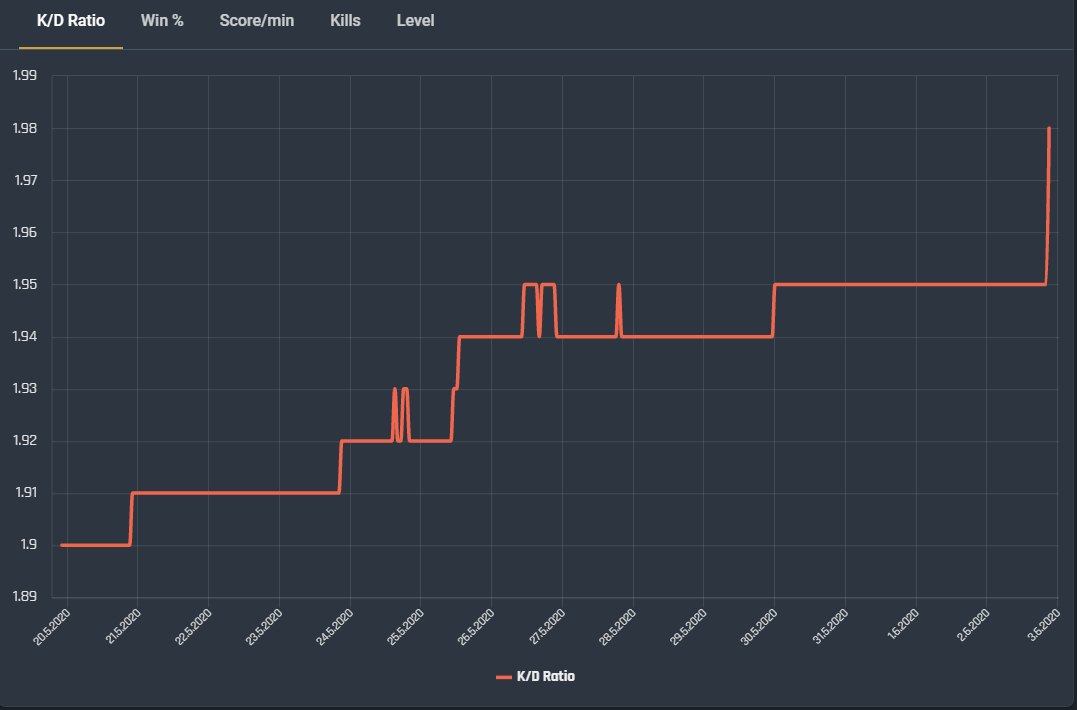The image size is (1077, 710).
Task: Click the 1.94 y-axis label
Action: tap(25, 336)
